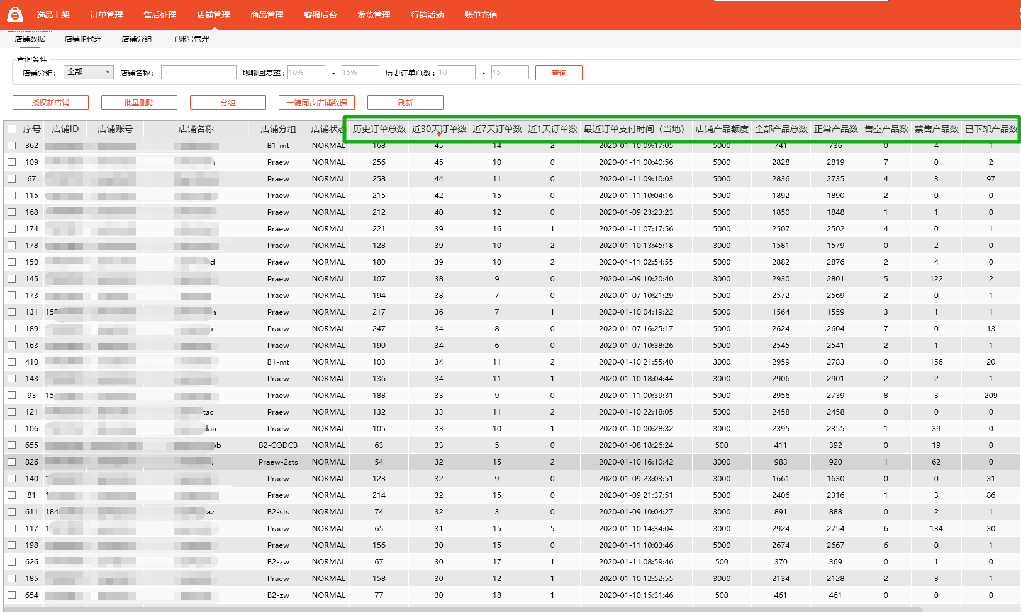Click the 批量删除 button
Viewport: 1021px width, 612px height.
pyautogui.click(x=139, y=102)
